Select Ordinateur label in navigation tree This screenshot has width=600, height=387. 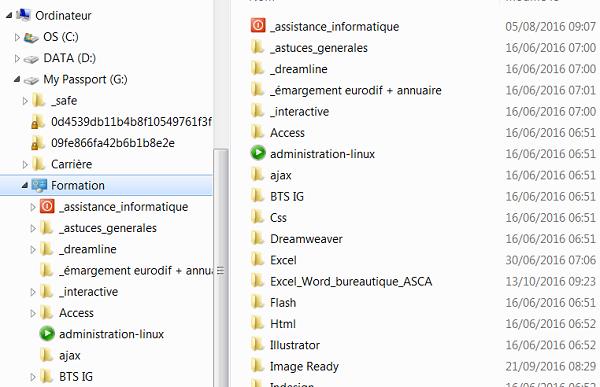(x=63, y=16)
